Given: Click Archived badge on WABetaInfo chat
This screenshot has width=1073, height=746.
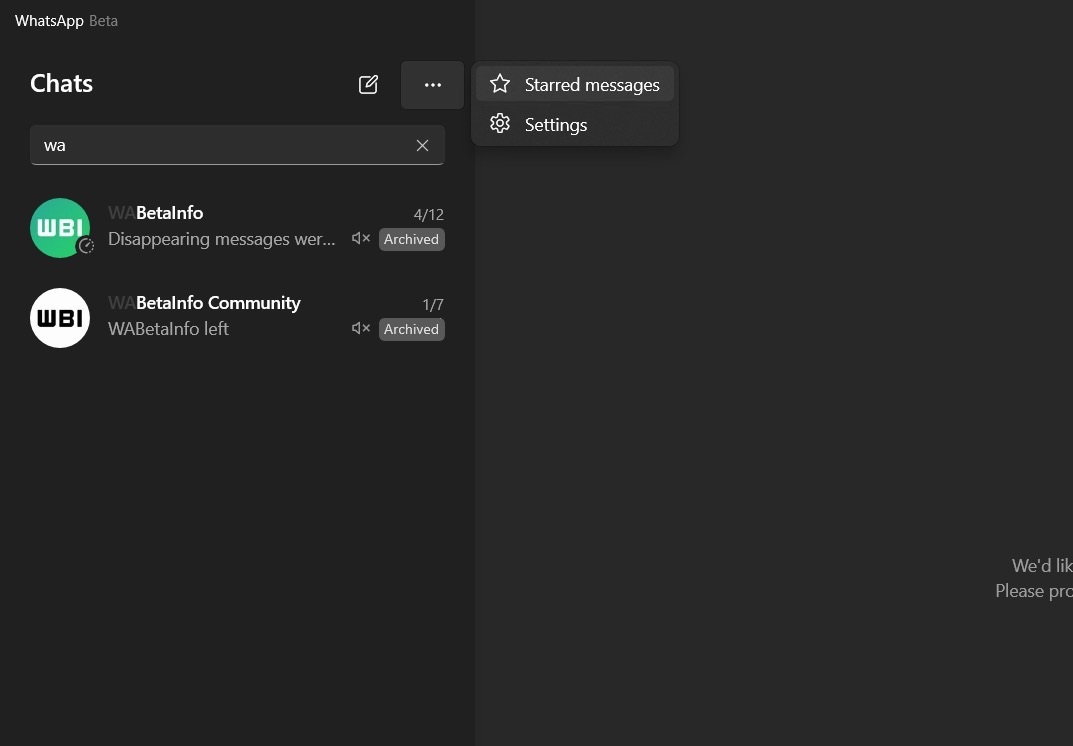Looking at the screenshot, I should (x=411, y=239).
